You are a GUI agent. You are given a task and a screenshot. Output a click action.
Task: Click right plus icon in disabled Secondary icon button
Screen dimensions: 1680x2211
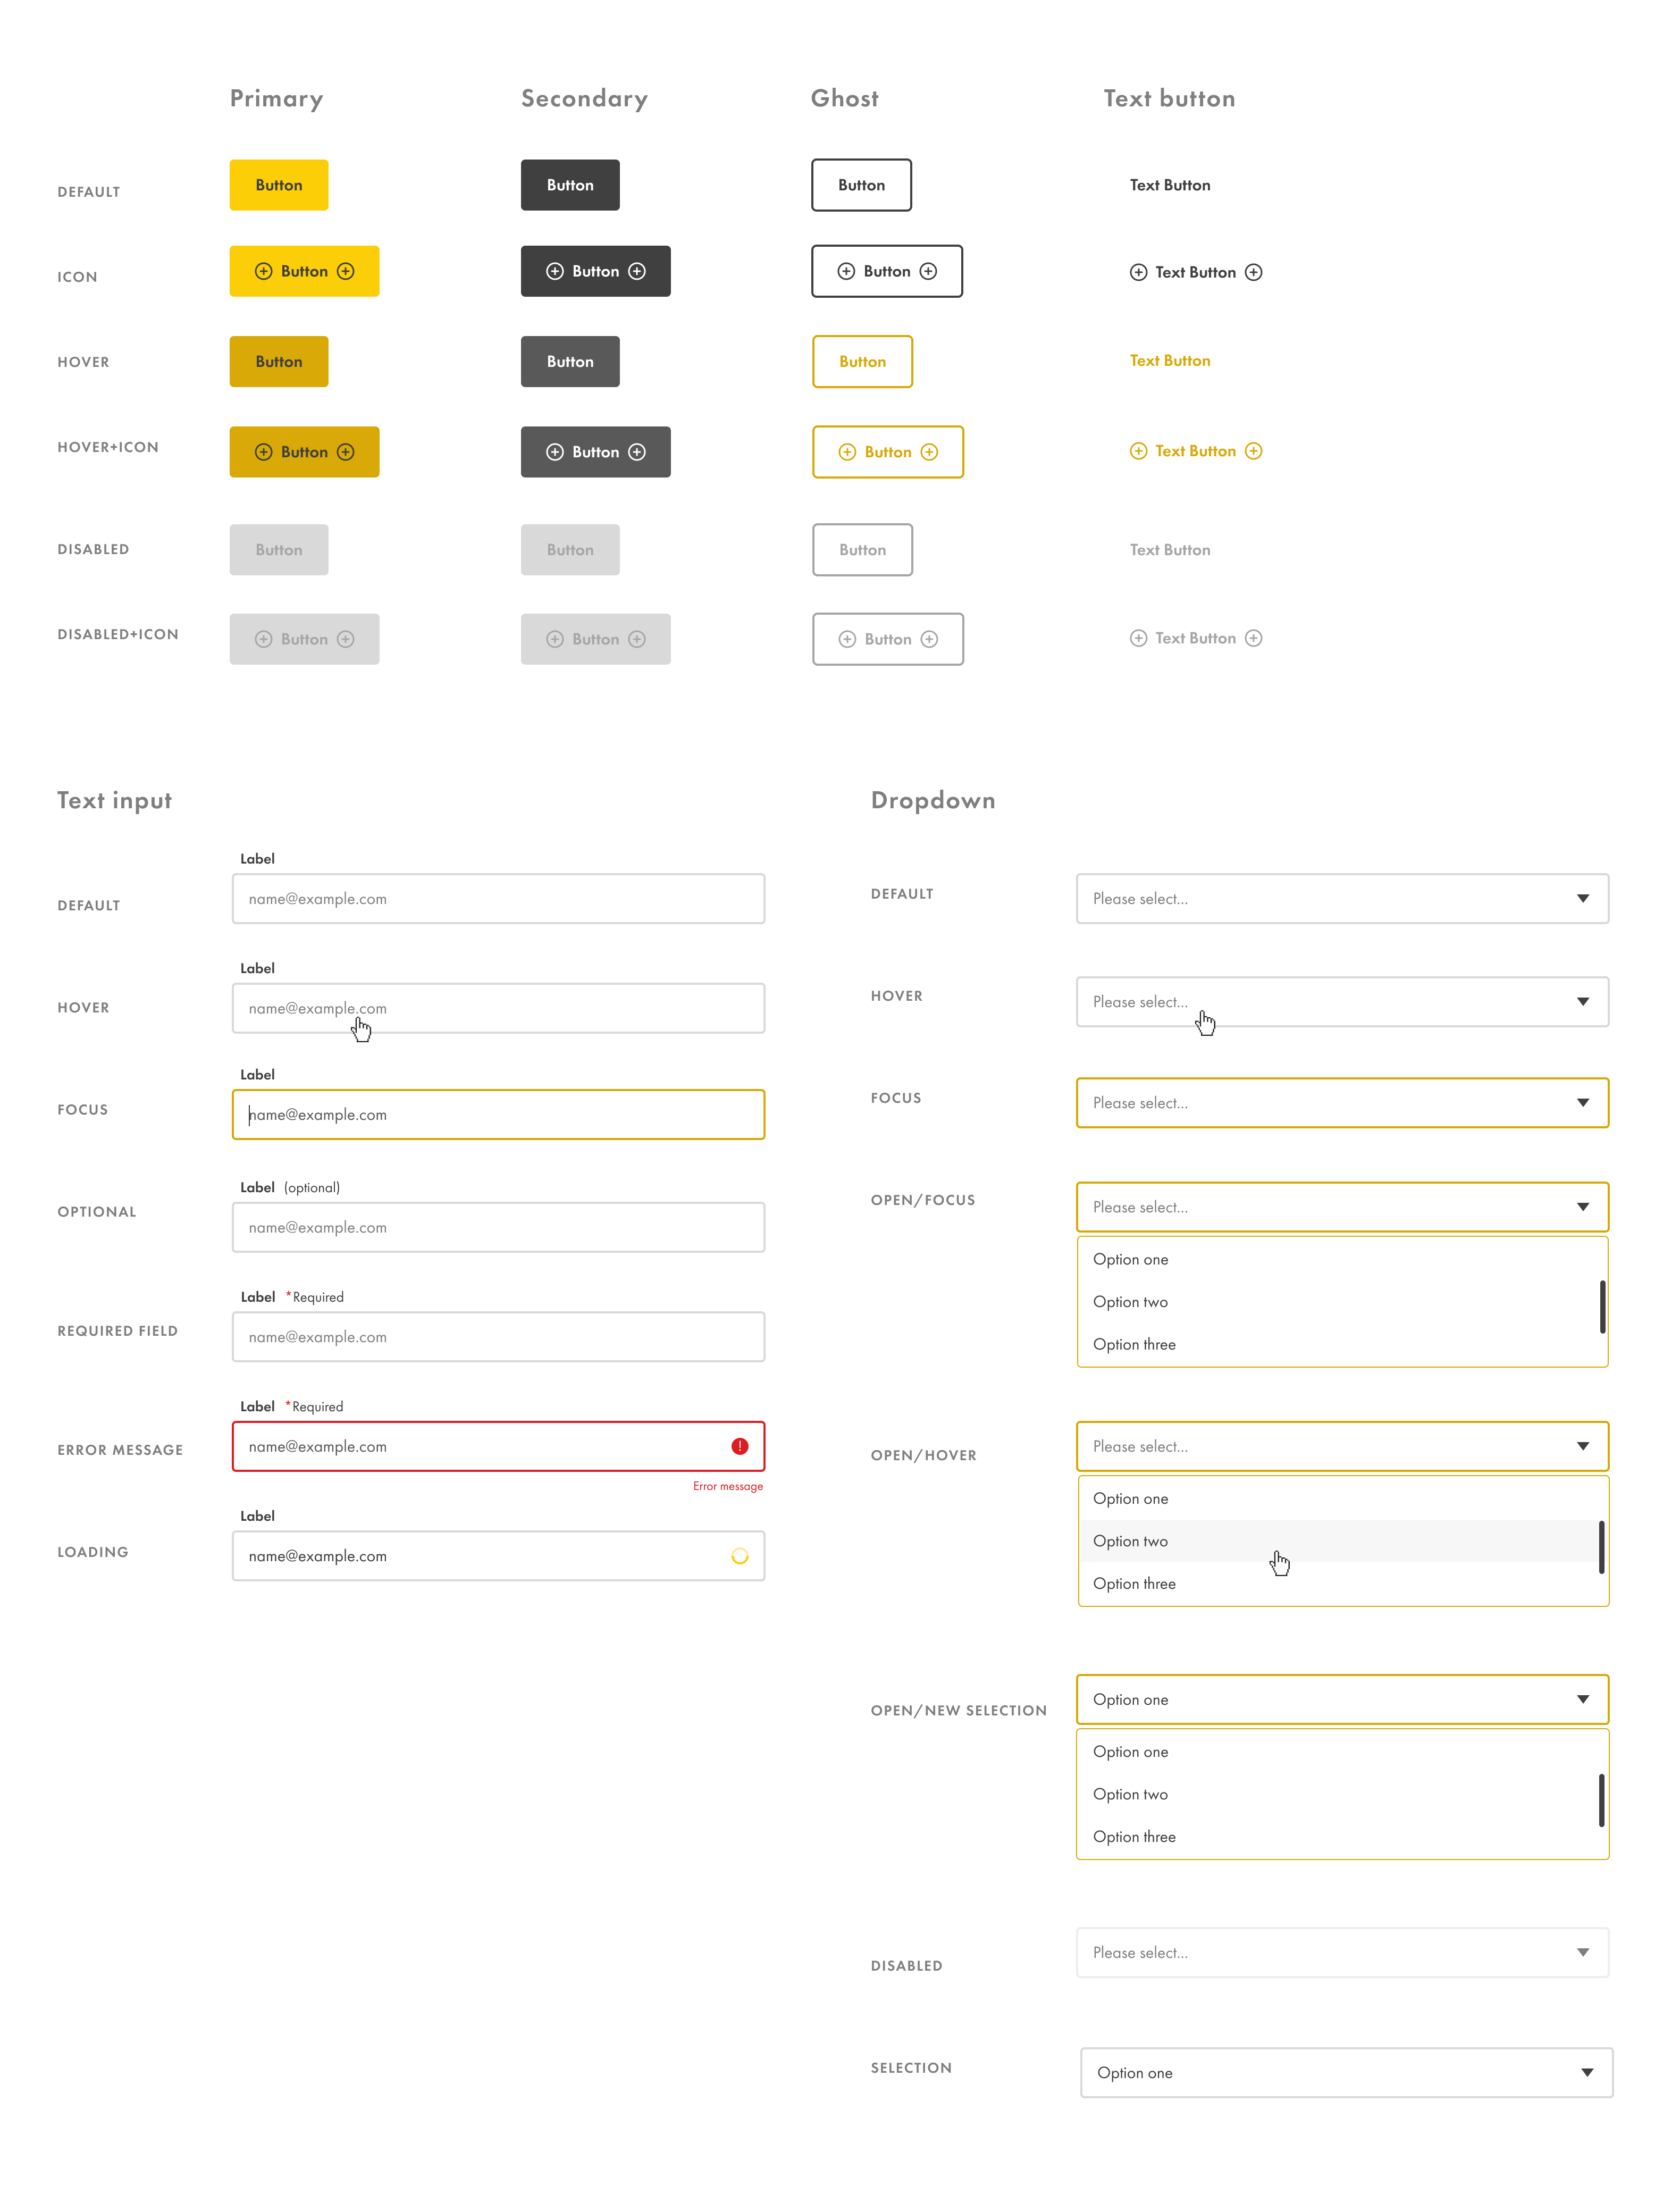[x=637, y=639]
